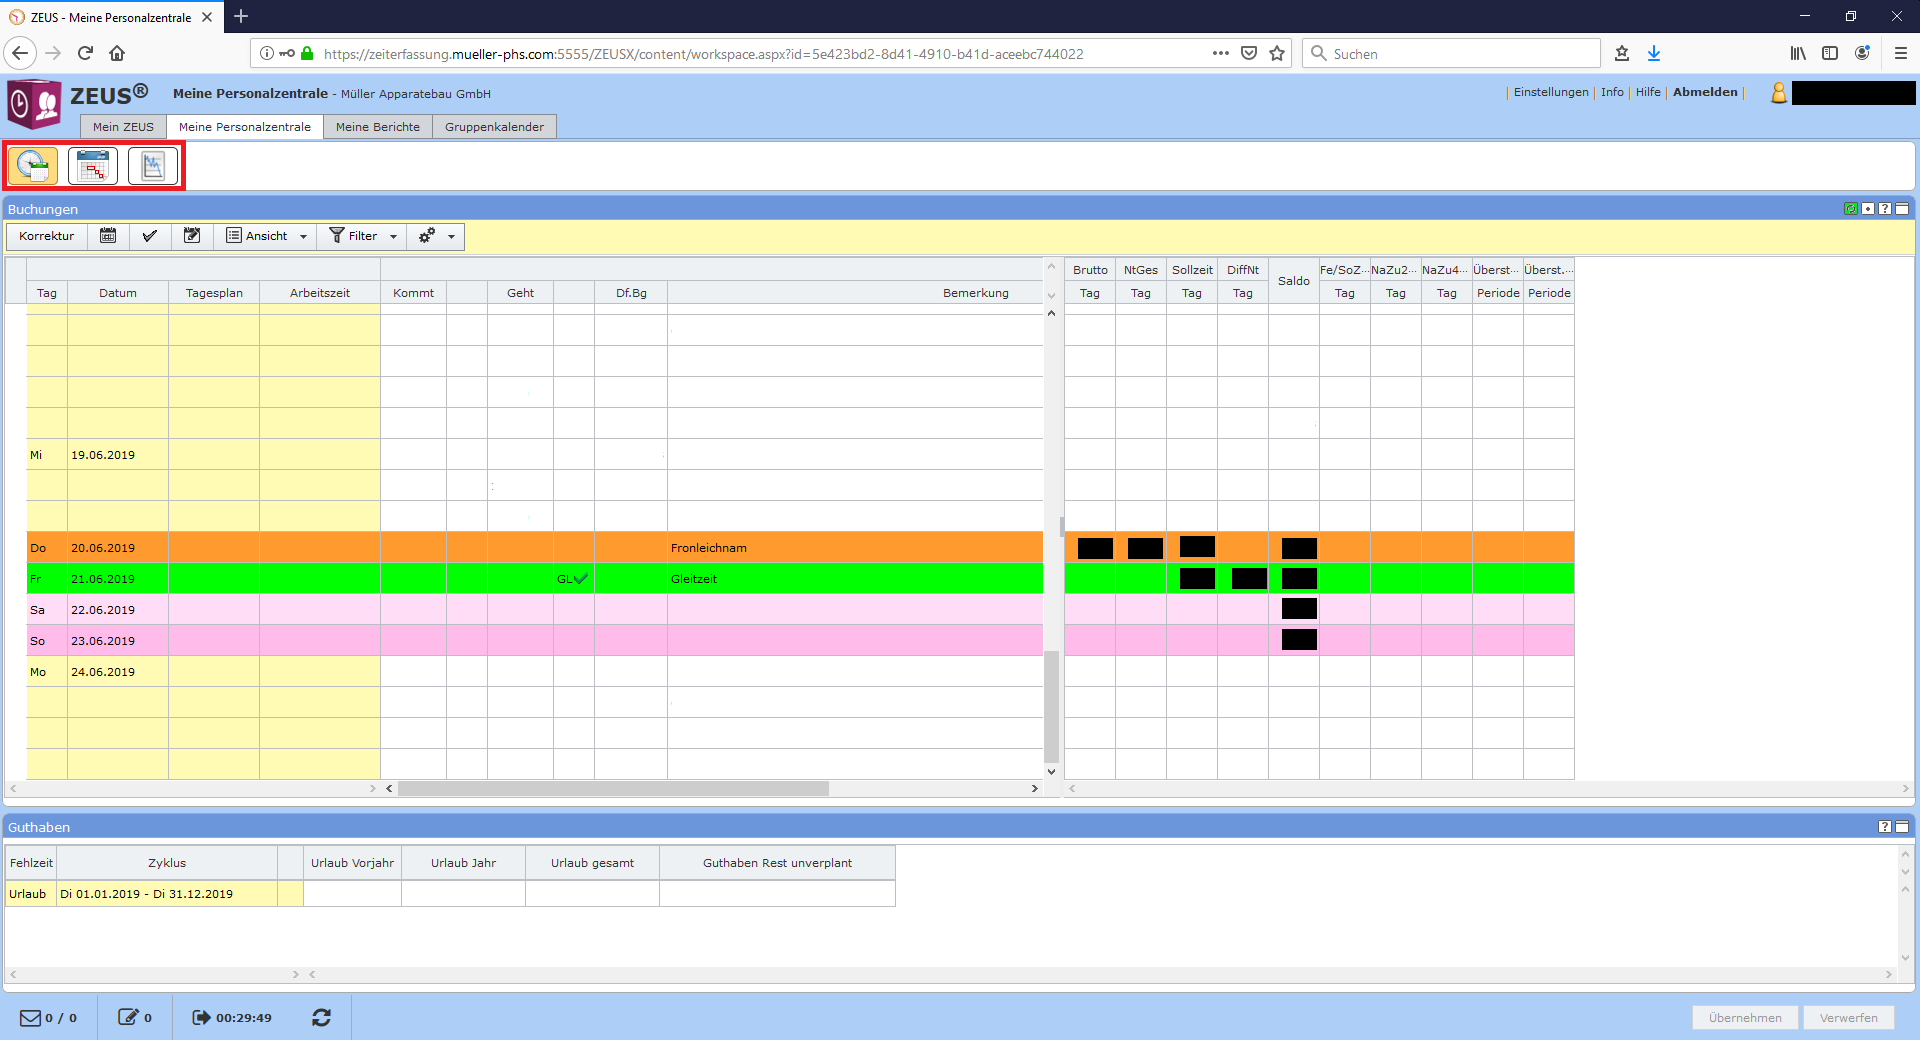This screenshot has height=1040, width=1920.
Task: Click the calendar icon in Buchungen toolbar
Action: 108,236
